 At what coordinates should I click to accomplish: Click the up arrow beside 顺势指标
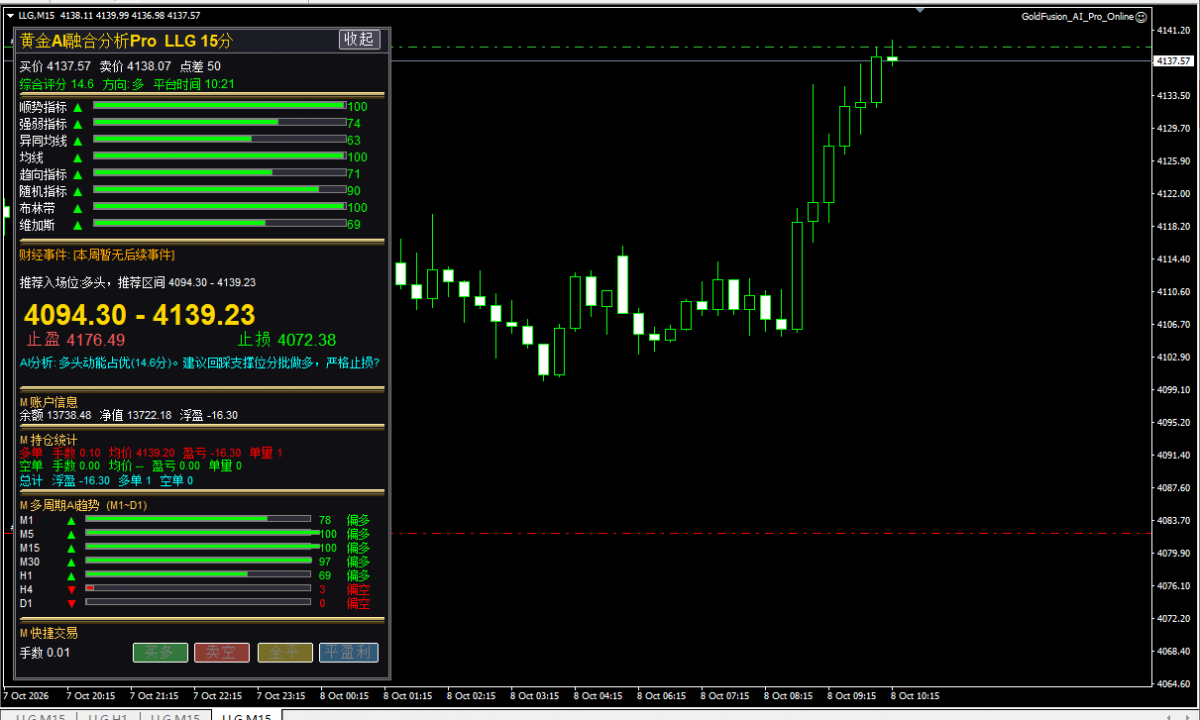[77, 107]
